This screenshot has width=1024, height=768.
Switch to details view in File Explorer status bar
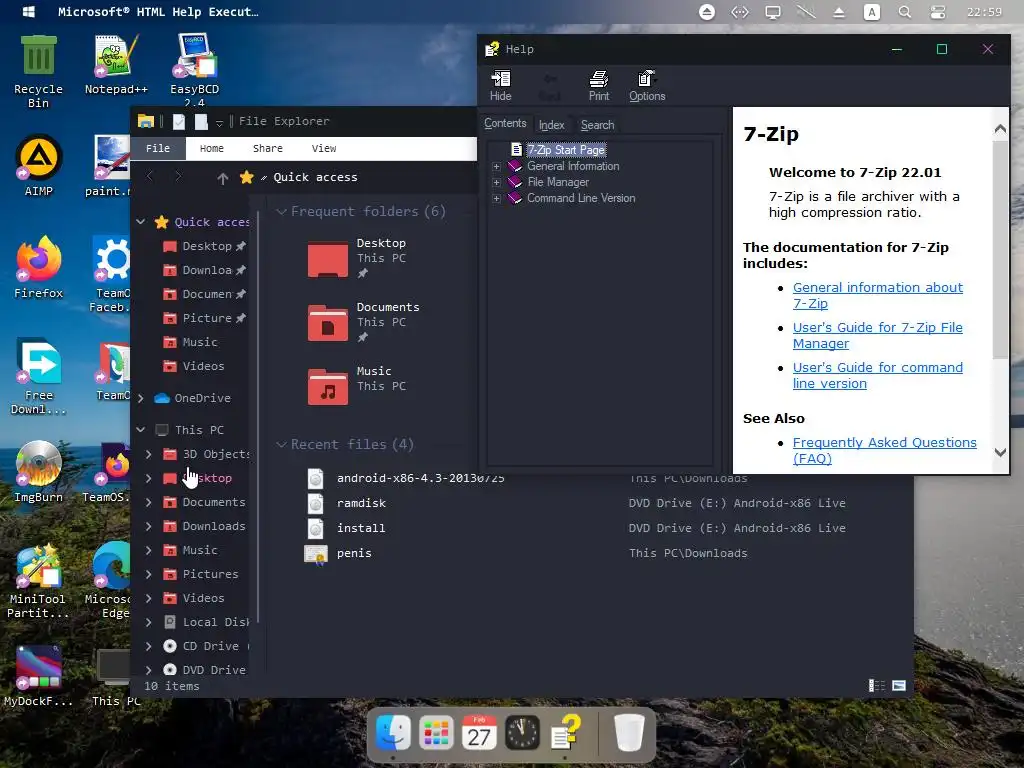[877, 685]
